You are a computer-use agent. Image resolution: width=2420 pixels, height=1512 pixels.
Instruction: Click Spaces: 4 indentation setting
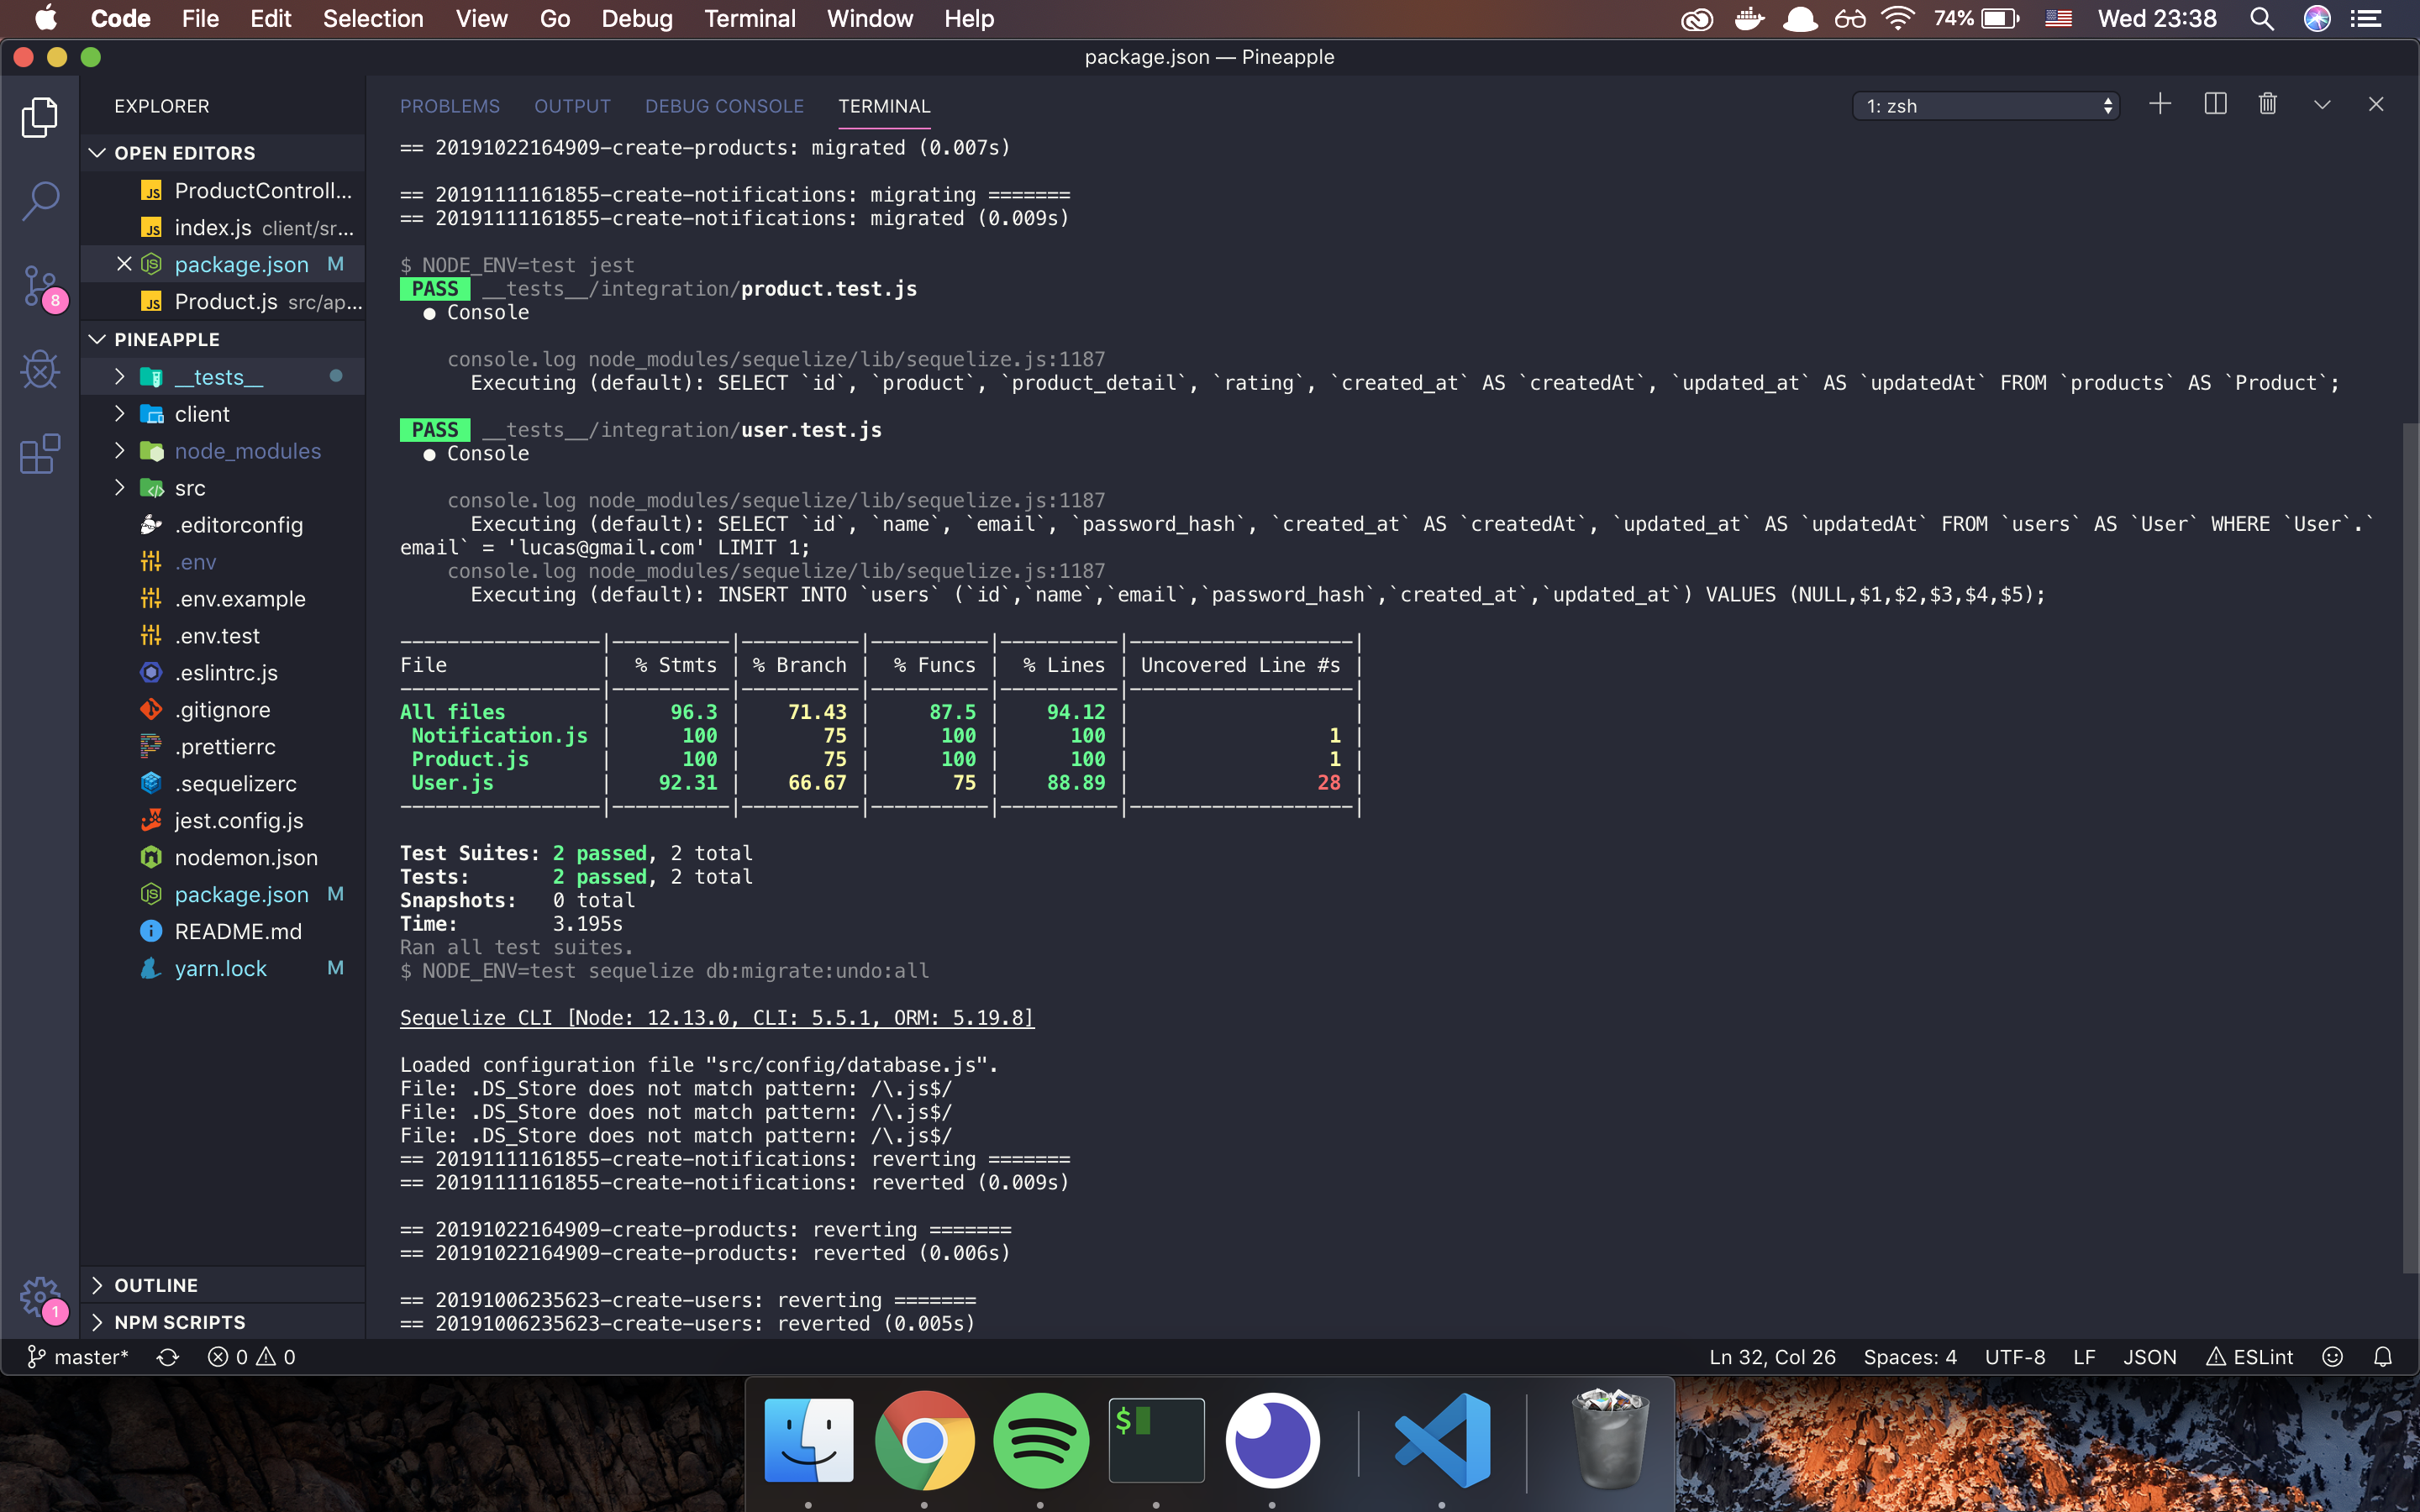(1910, 1357)
